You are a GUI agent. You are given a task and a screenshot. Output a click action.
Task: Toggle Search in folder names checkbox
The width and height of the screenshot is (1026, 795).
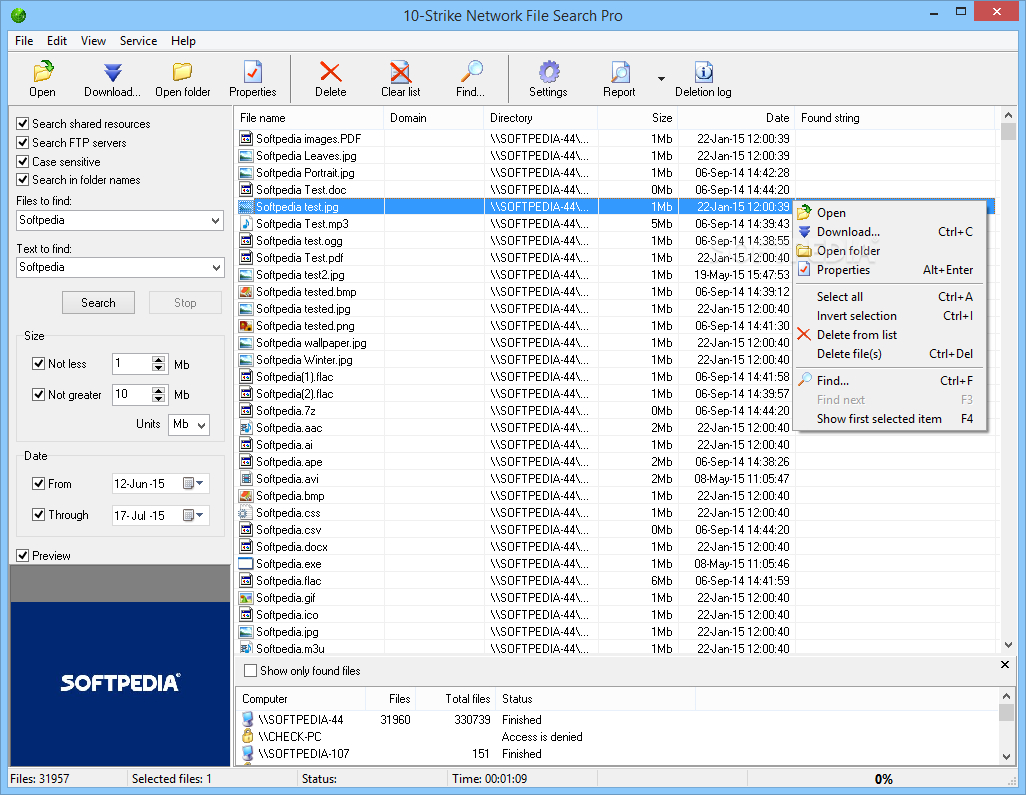pyautogui.click(x=23, y=180)
